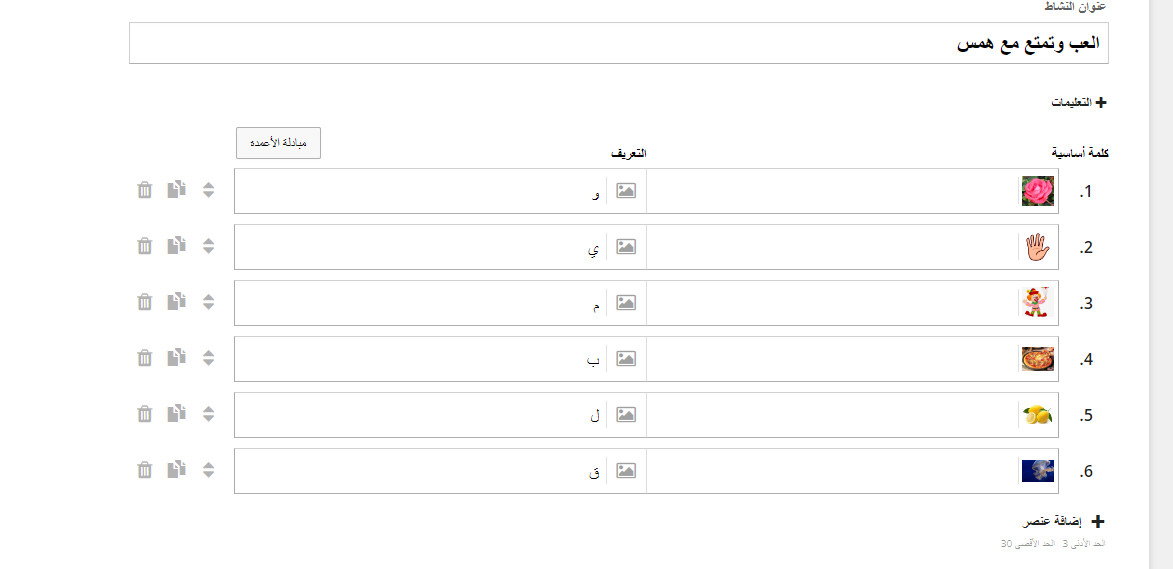Select the rose thumbnail in row 1

[x=1038, y=191]
